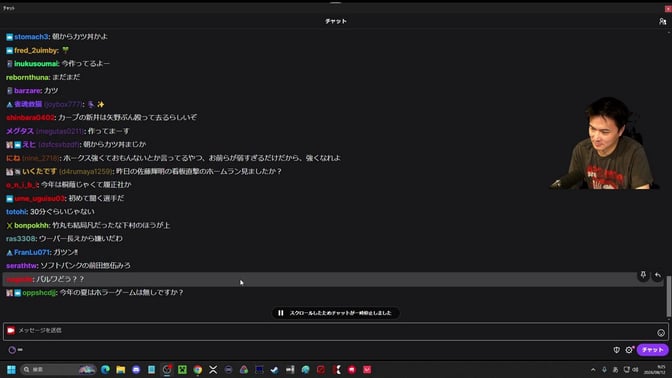Screen dimensions: 672x378
Task: Switch the Japanese IME mode indicator
Action: tap(615, 369)
